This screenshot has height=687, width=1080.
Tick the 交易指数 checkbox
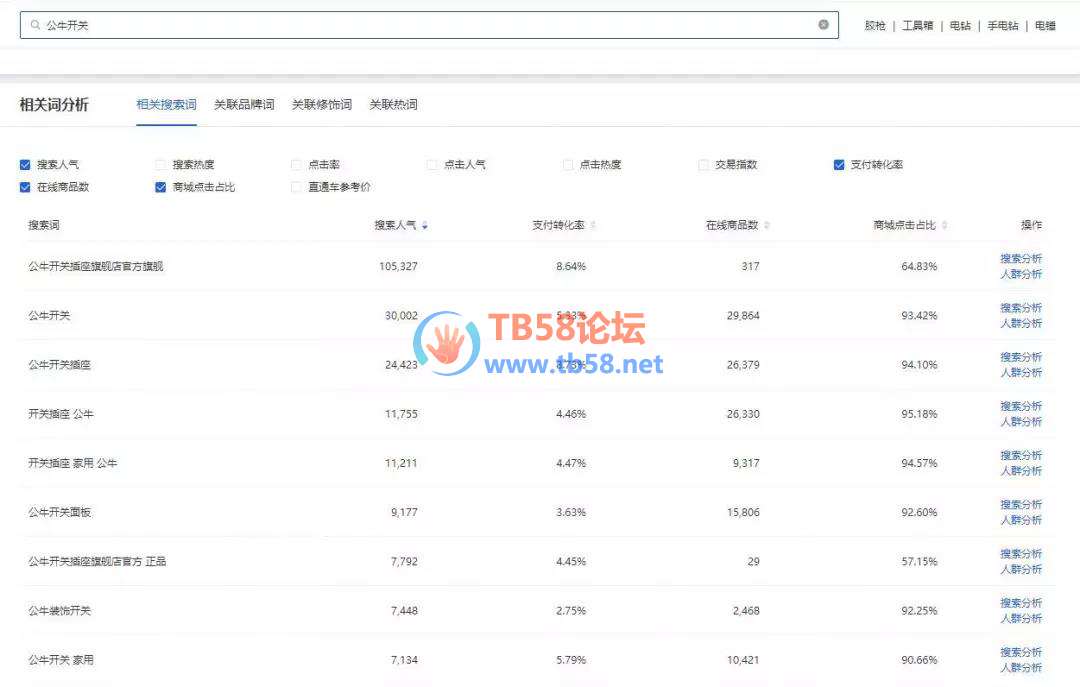[703, 165]
